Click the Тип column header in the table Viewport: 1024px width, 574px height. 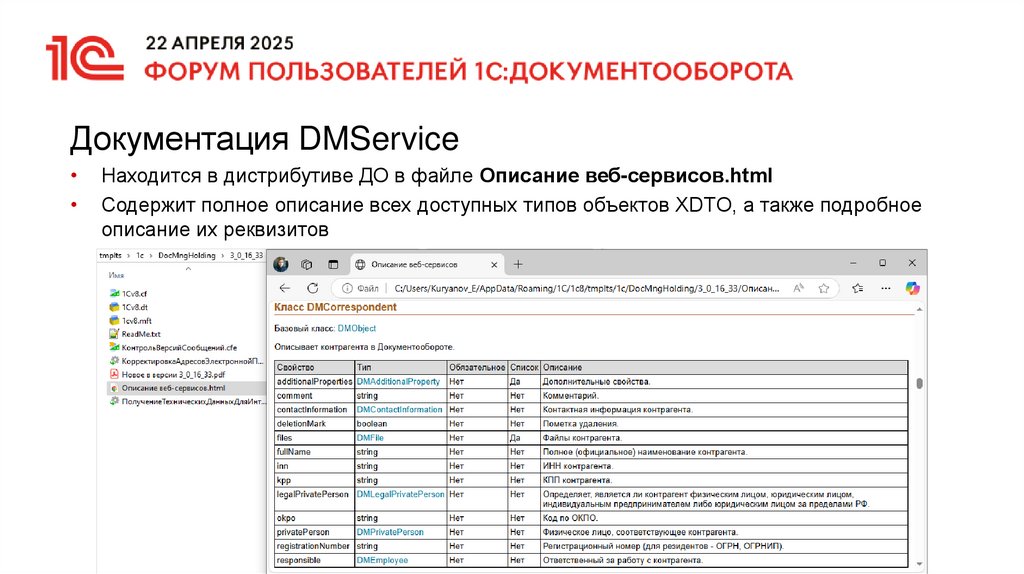(x=401, y=368)
